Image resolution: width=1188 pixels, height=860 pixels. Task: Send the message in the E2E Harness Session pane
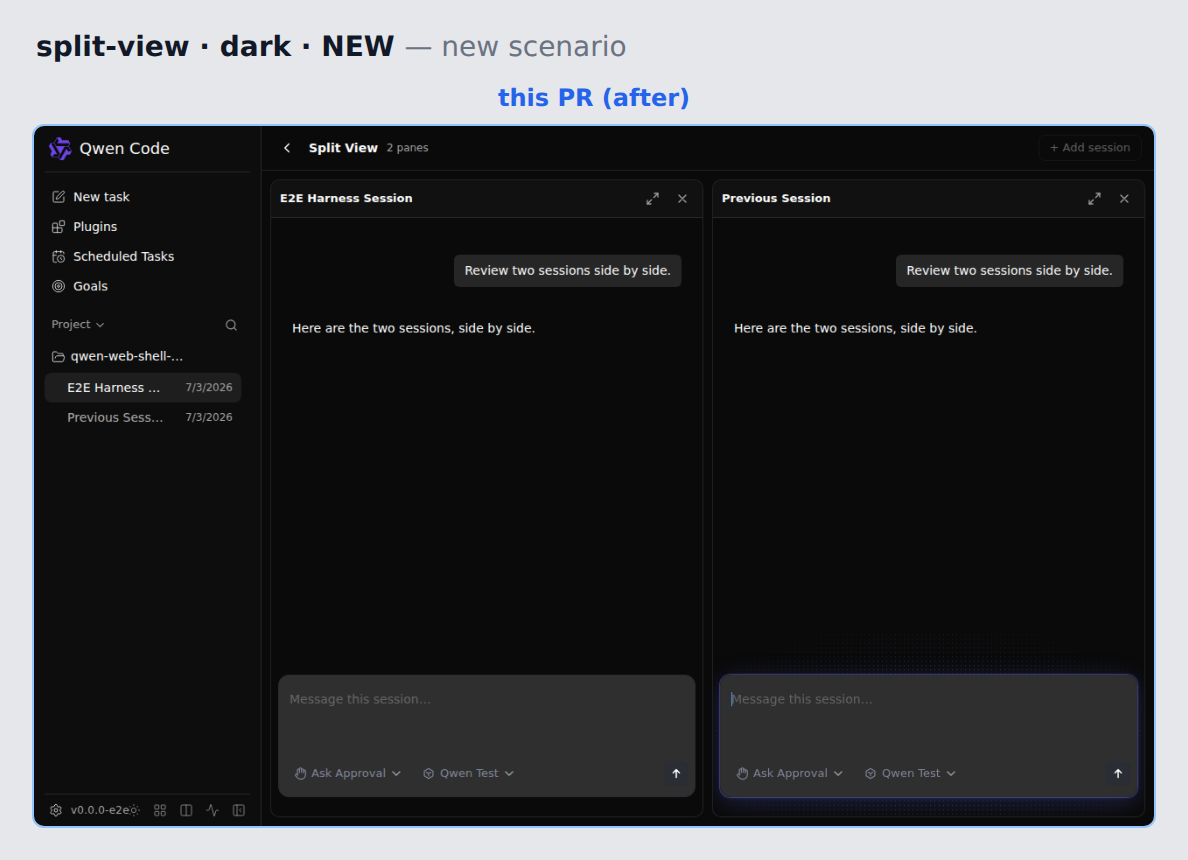point(676,774)
